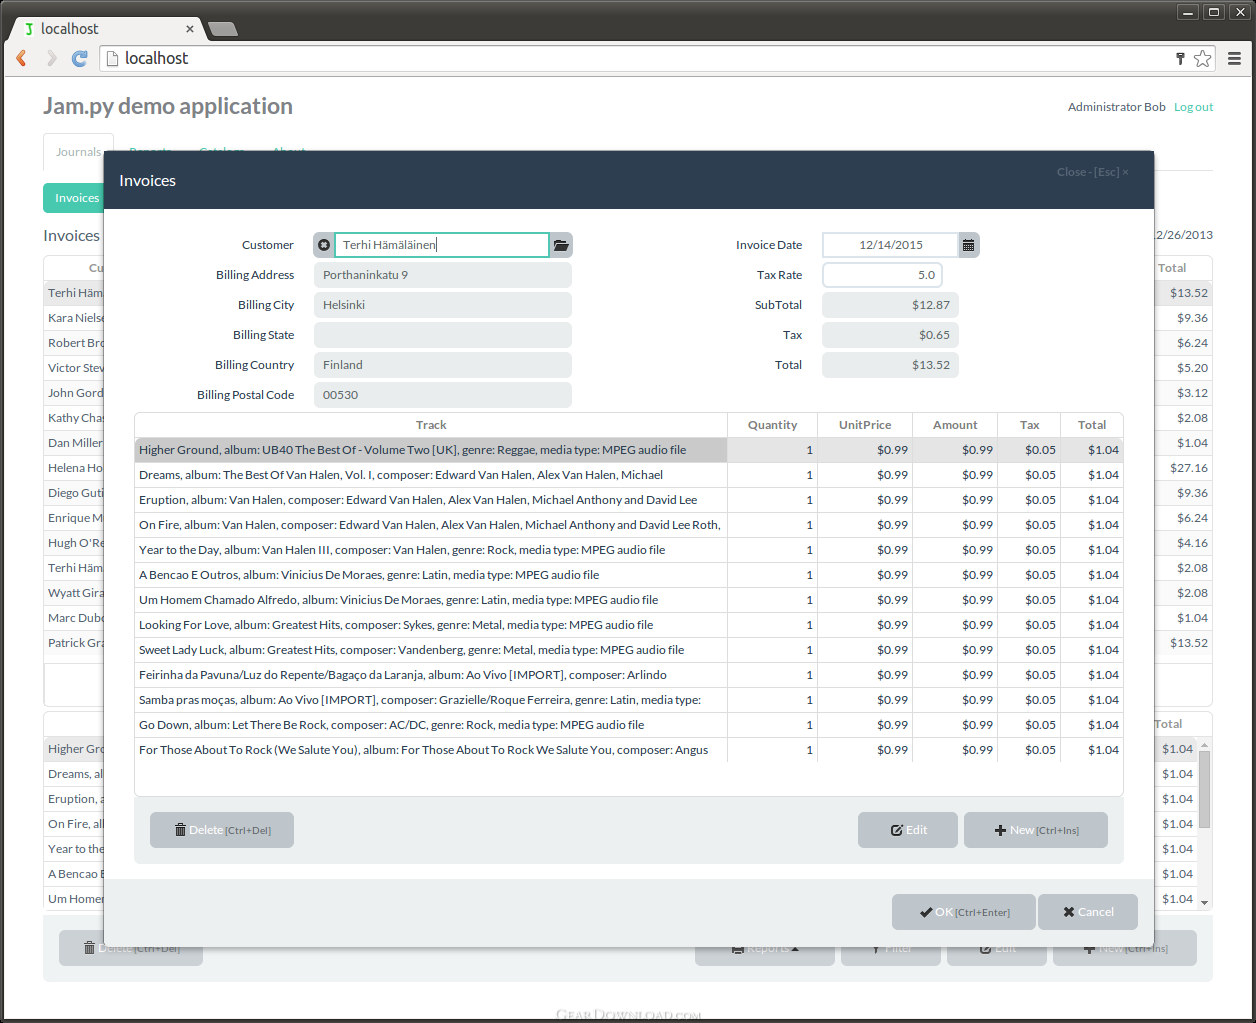Select the Dreams track row

click(628, 475)
